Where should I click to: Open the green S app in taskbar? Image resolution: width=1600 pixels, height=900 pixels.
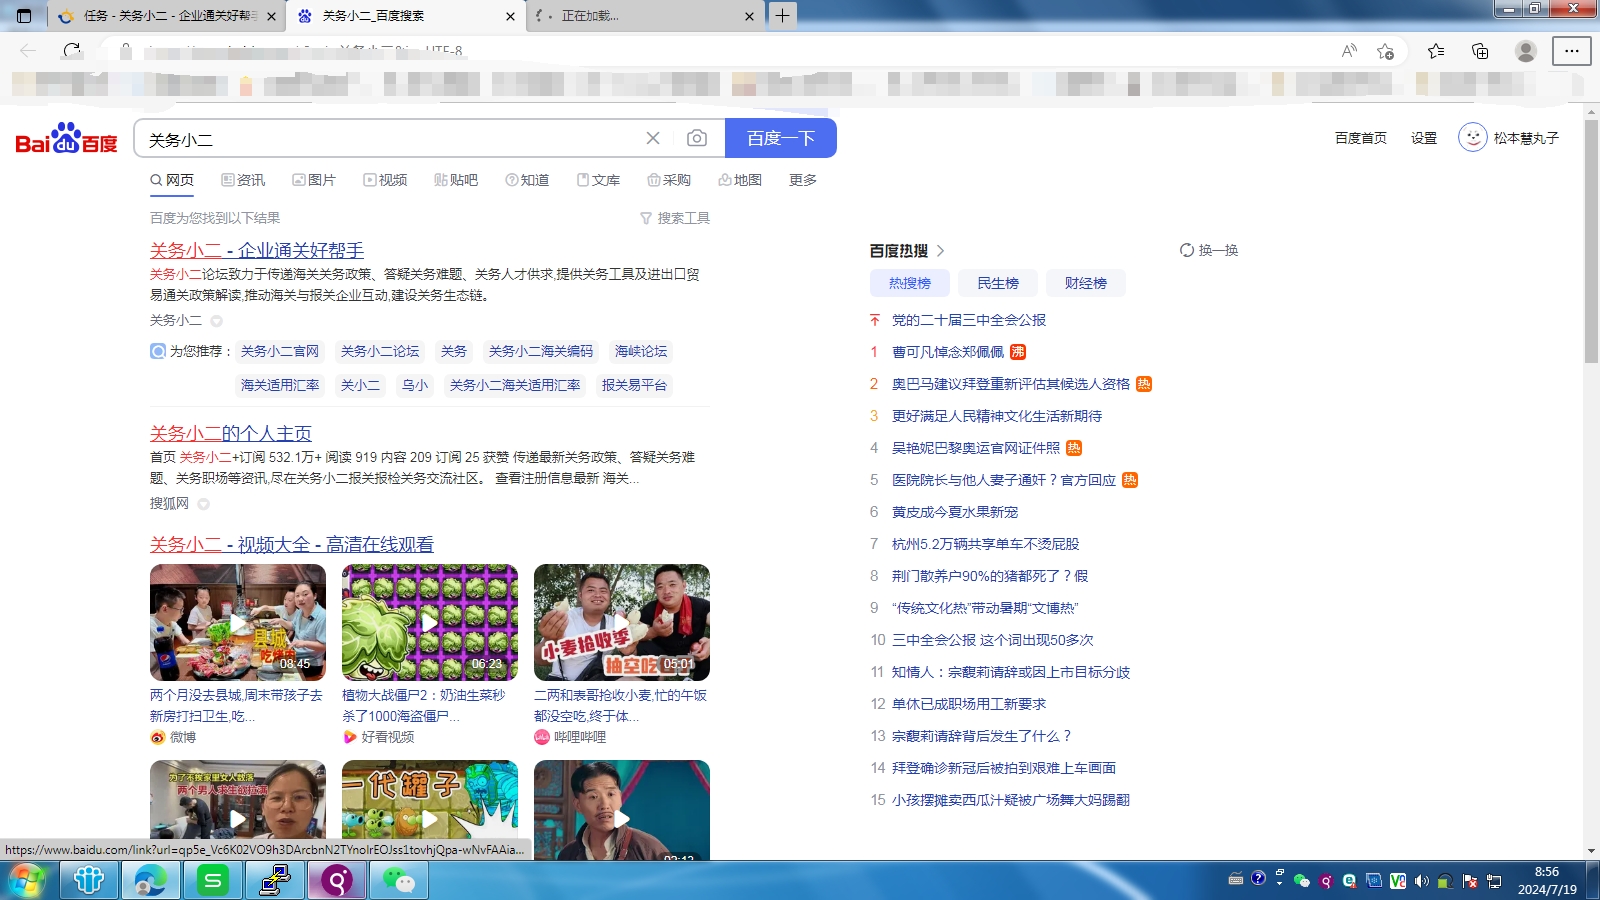coord(213,880)
